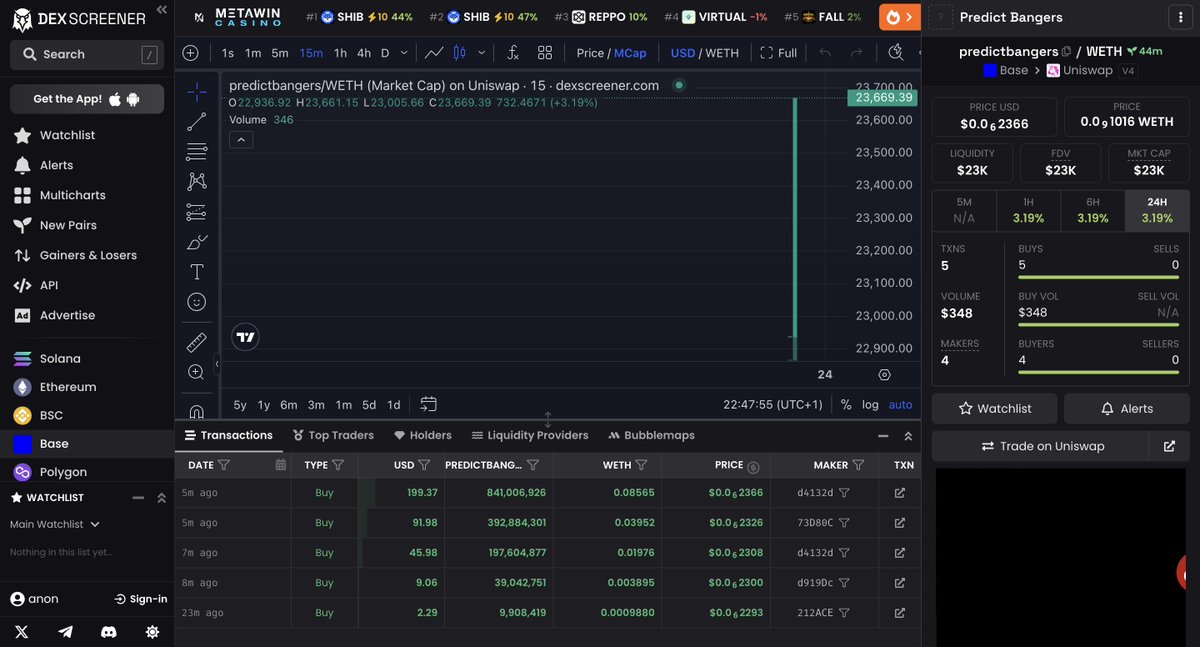The image size is (1200, 647).
Task: Collapse the volume indicator legend arrow
Action: point(241,140)
